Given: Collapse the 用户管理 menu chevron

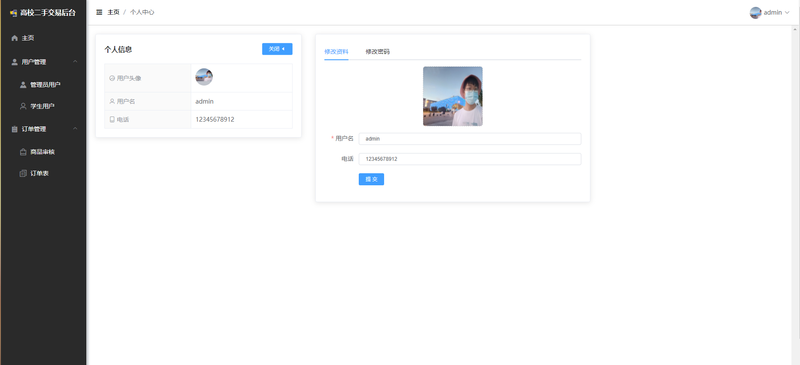Looking at the screenshot, I should click(x=76, y=62).
